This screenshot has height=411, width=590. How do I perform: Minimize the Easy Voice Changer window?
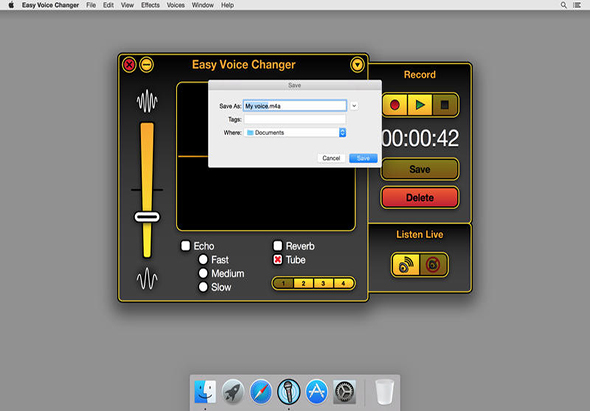click(146, 65)
